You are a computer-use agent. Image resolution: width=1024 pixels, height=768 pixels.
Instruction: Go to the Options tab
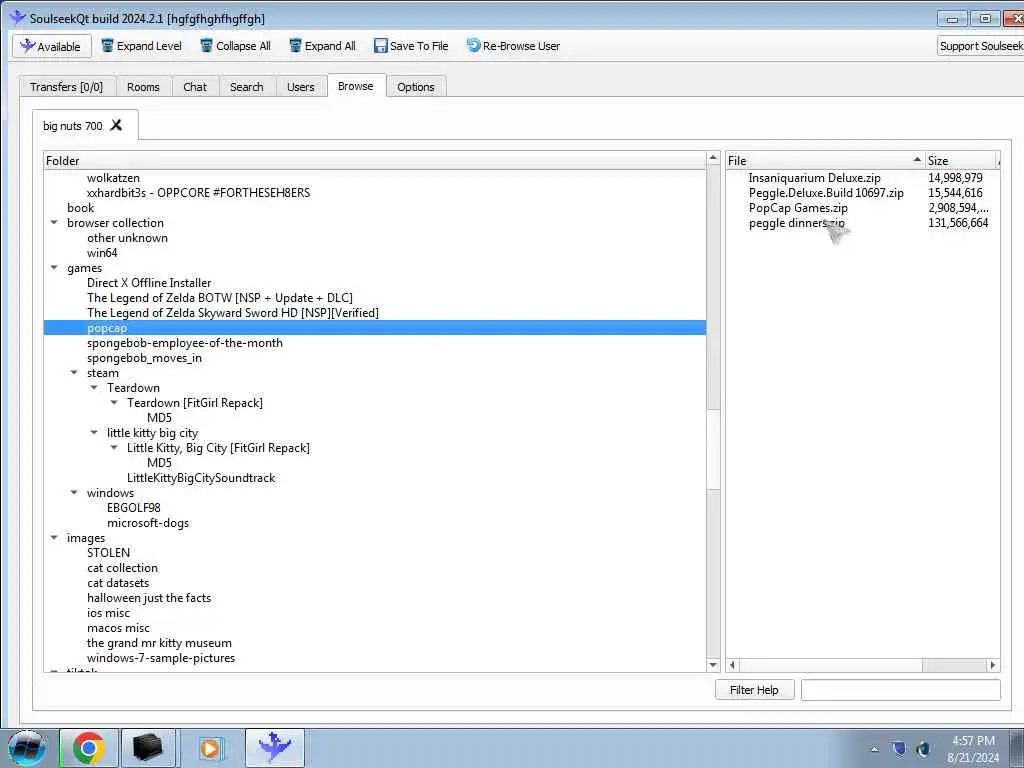coord(416,87)
